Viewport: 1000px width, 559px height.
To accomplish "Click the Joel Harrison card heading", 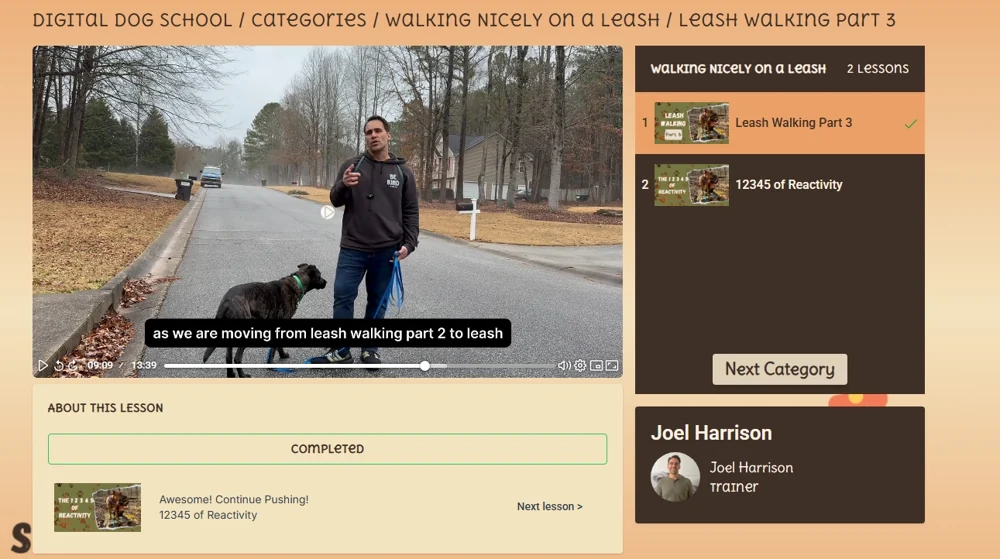I will click(x=711, y=433).
